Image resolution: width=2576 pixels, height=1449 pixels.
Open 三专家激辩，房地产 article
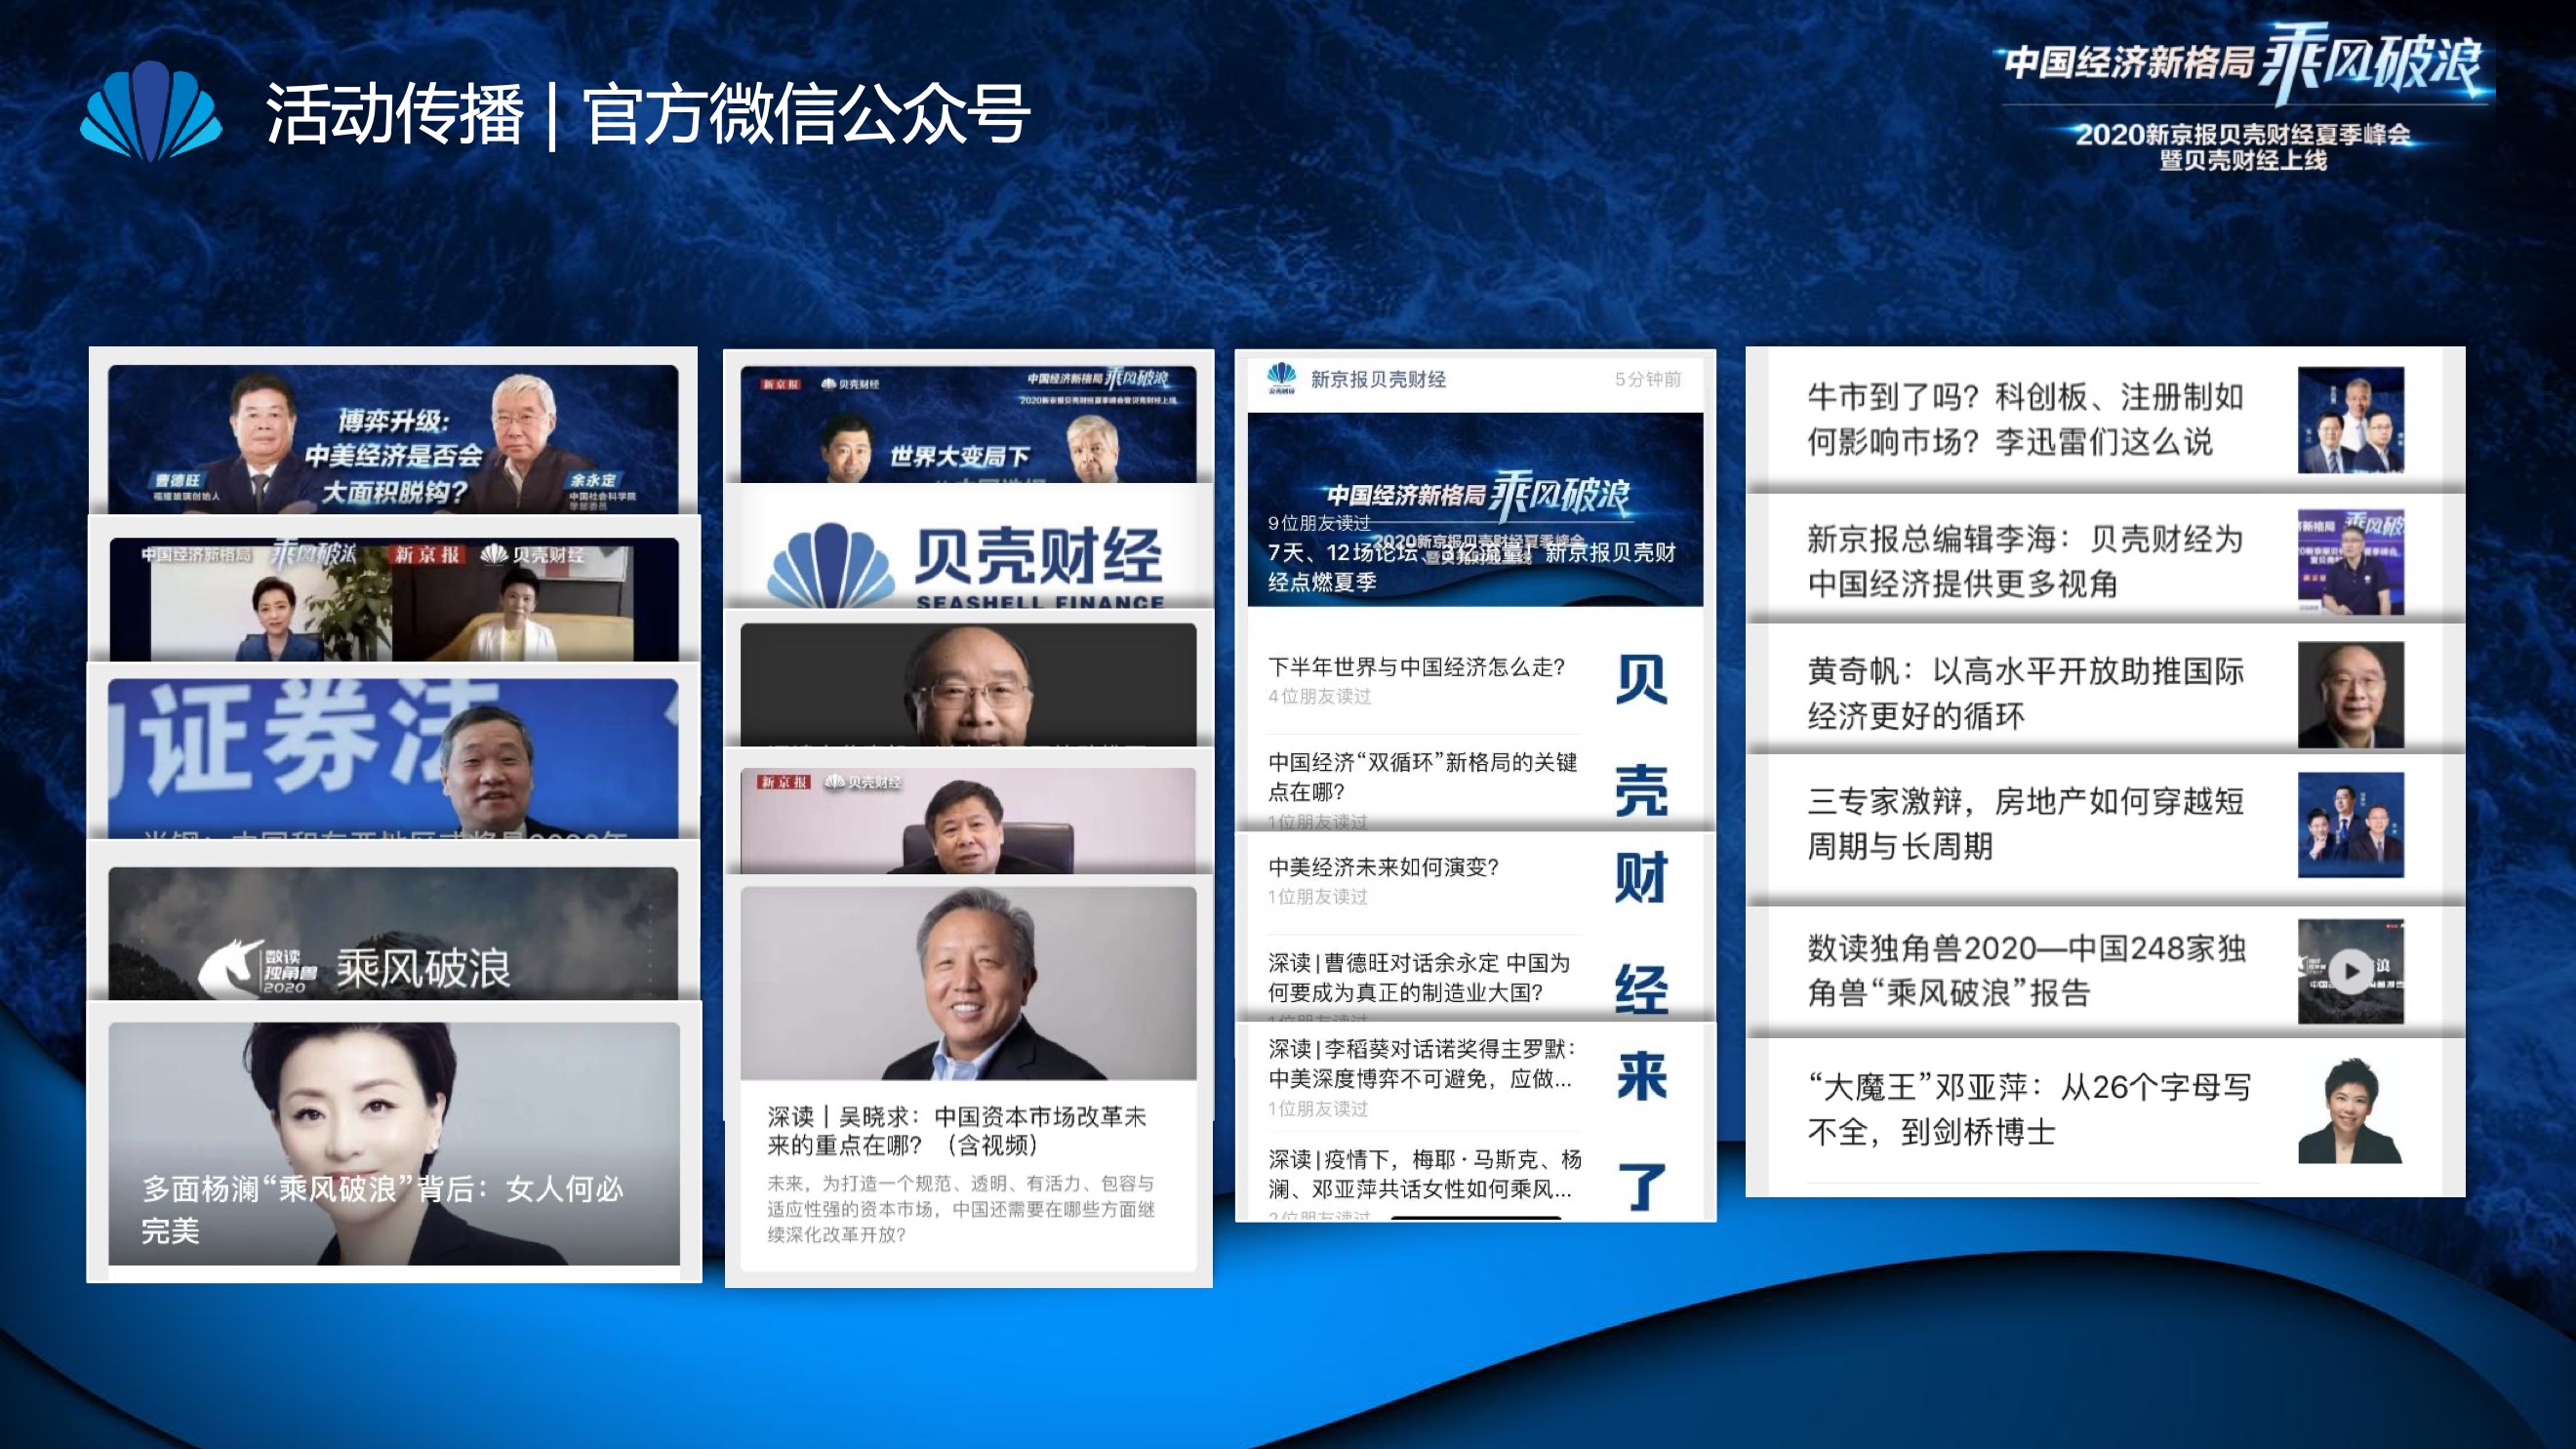(x=2025, y=823)
